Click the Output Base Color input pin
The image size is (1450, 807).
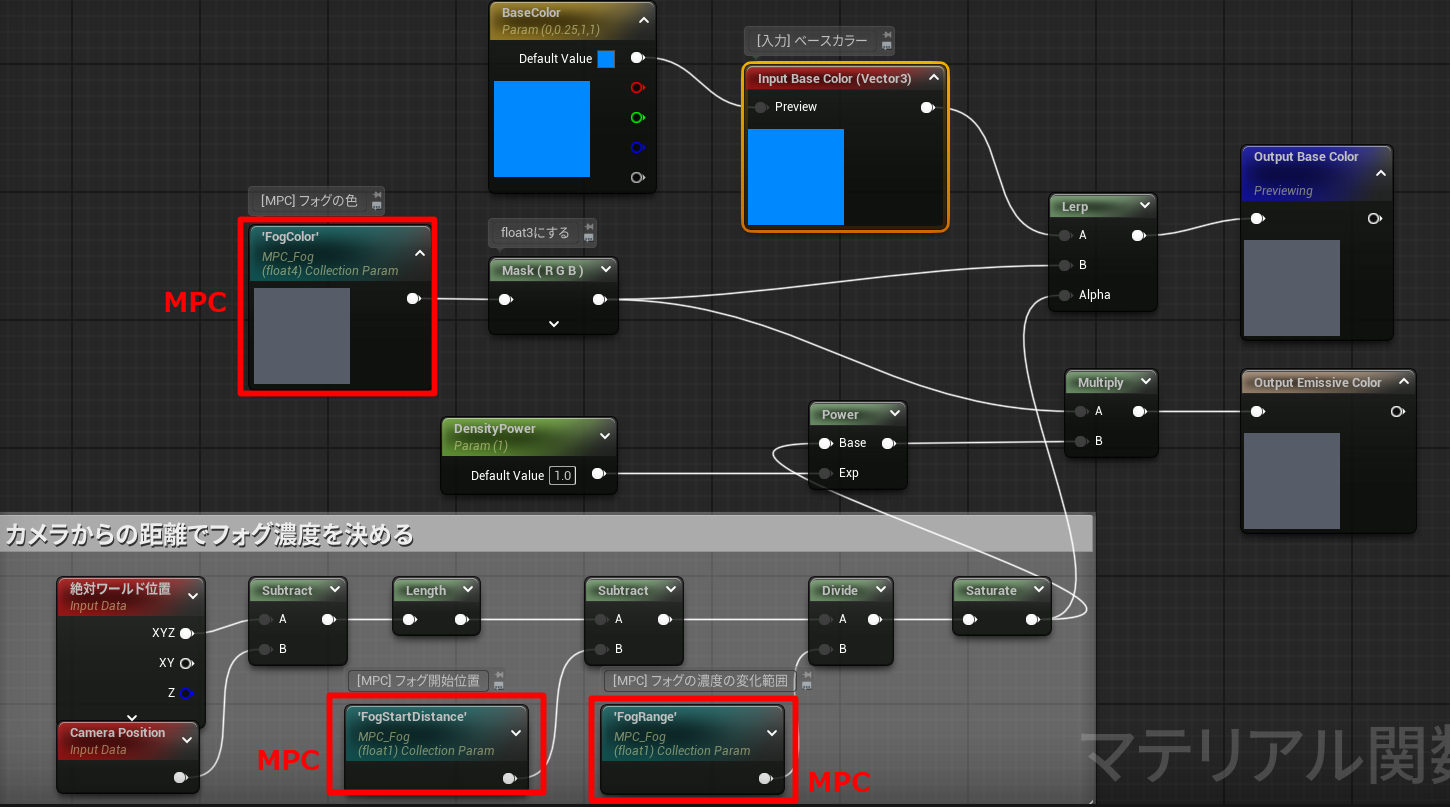1258,219
